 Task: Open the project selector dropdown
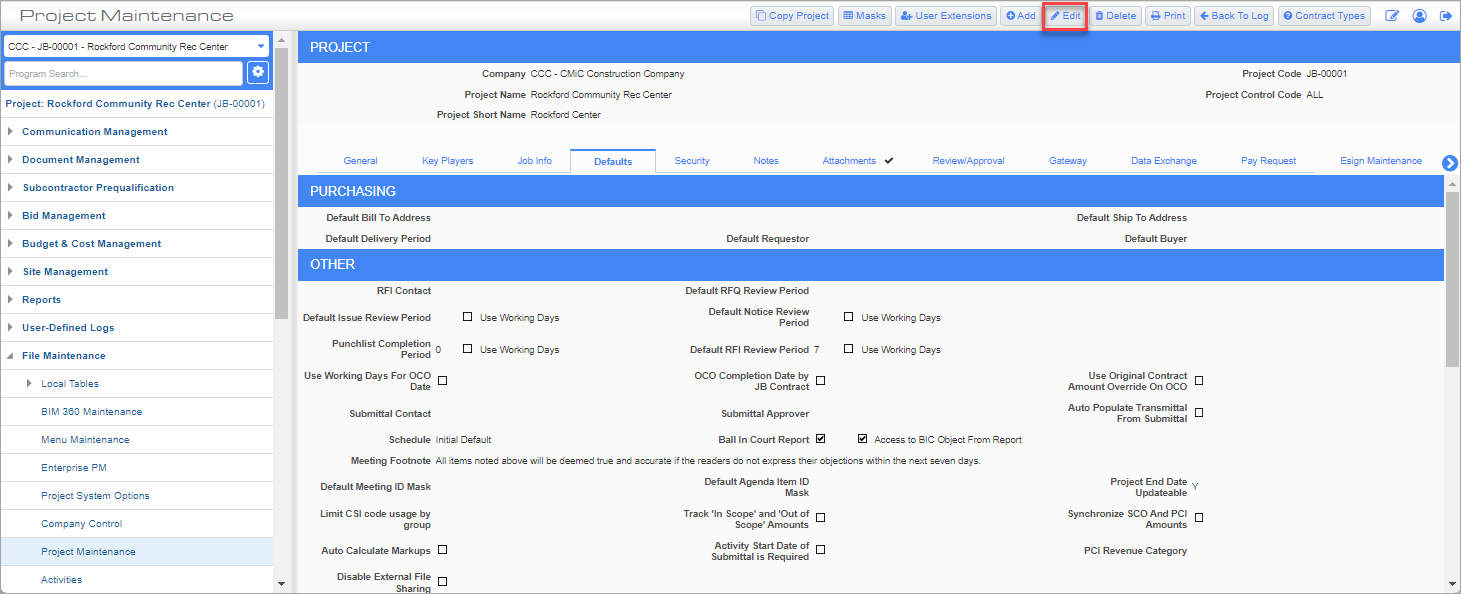136,46
